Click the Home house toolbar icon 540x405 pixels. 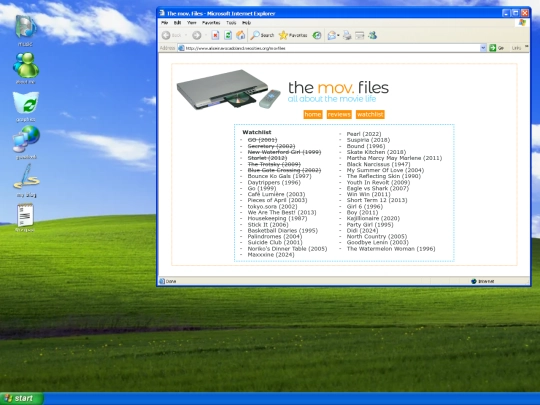coord(240,35)
